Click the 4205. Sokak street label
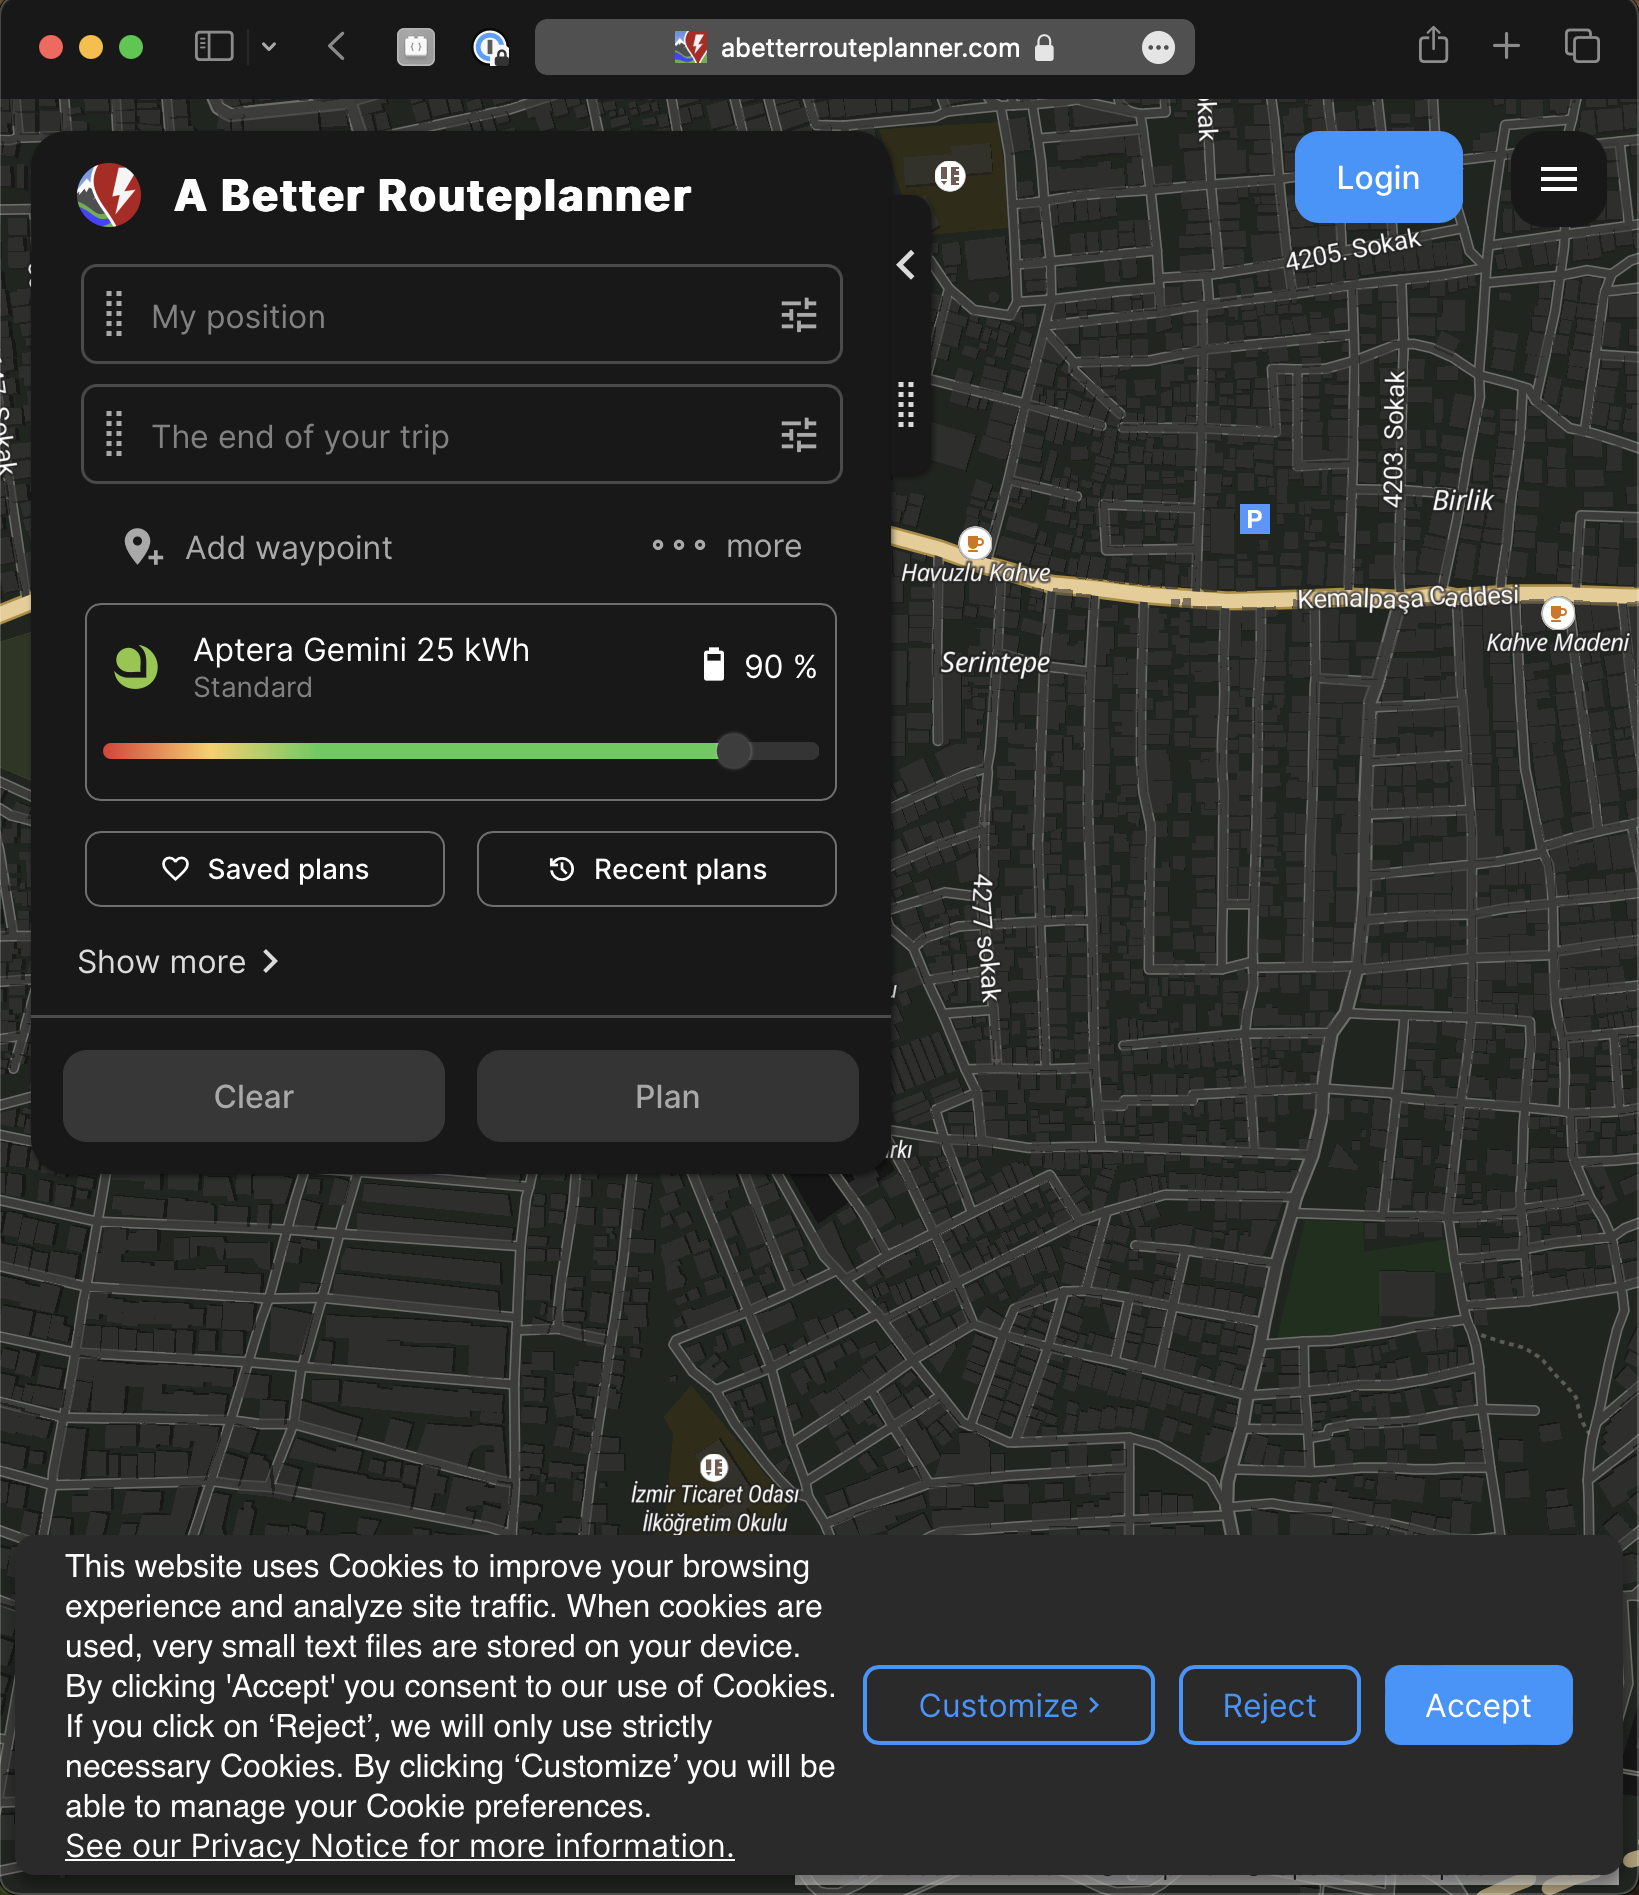 click(1353, 250)
